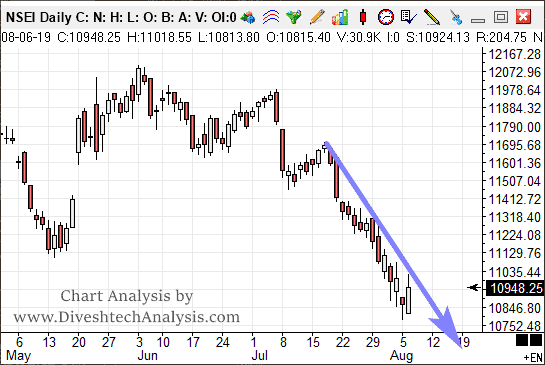Click the green funnel filter icon
545x365 pixels.
pos(294,17)
